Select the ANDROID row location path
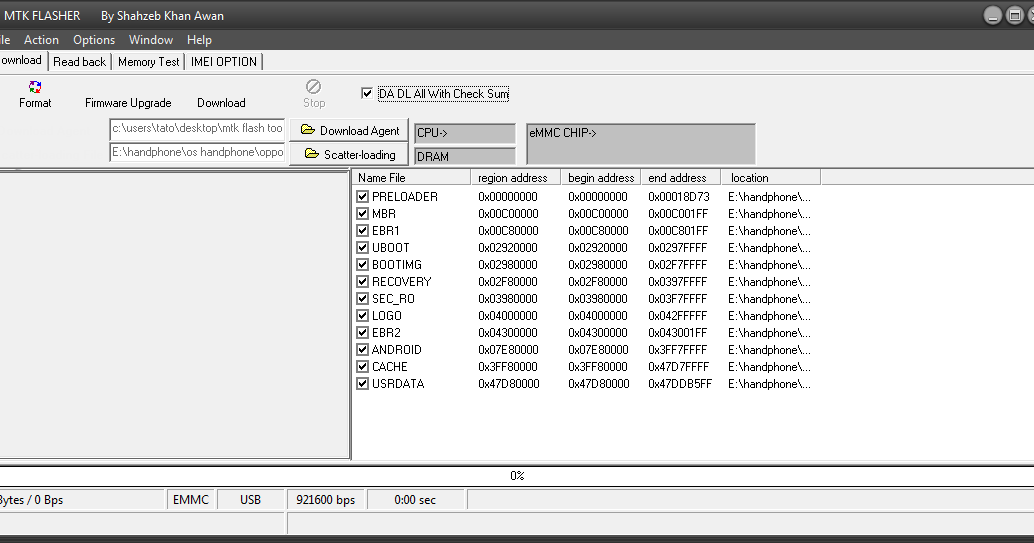Image resolution: width=1034 pixels, height=543 pixels. click(x=769, y=350)
